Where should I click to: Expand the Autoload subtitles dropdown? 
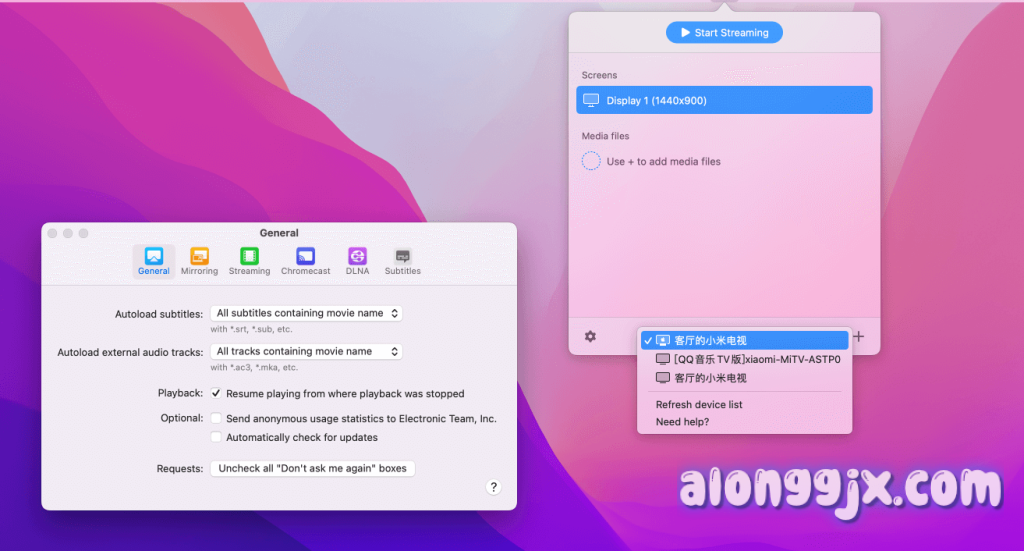coord(306,313)
